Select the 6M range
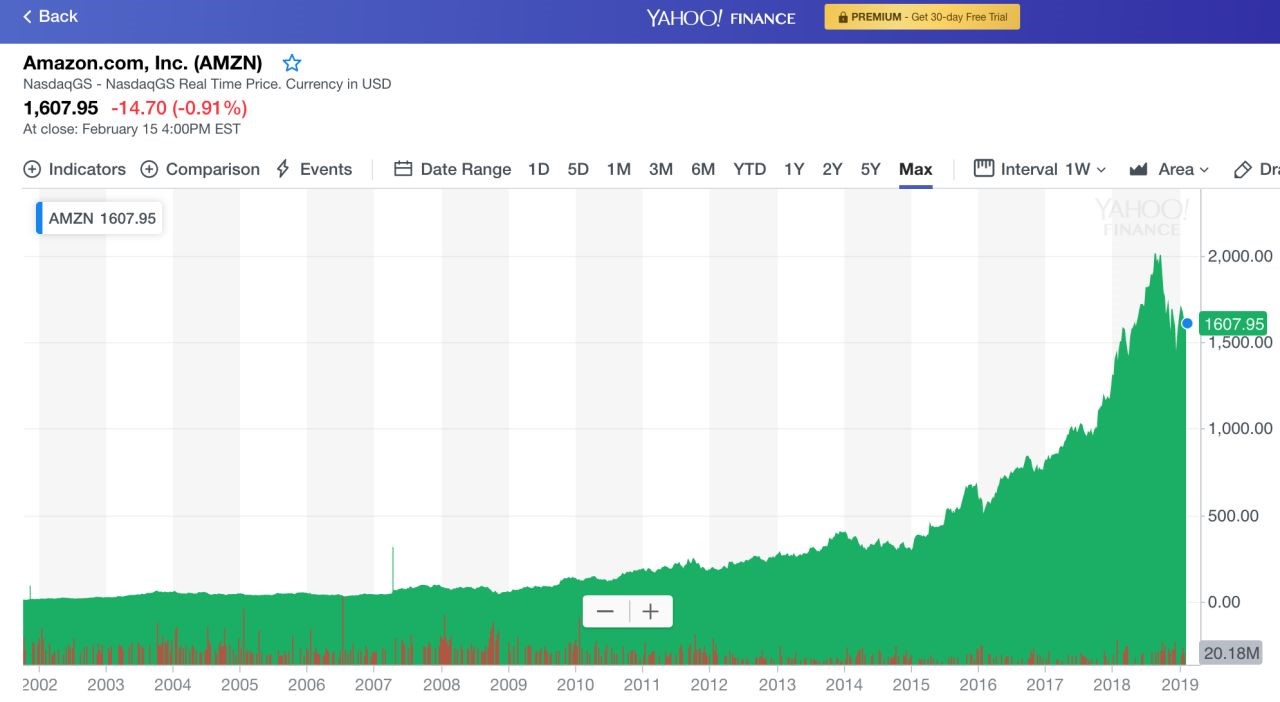This screenshot has height=702, width=1280. 703,169
